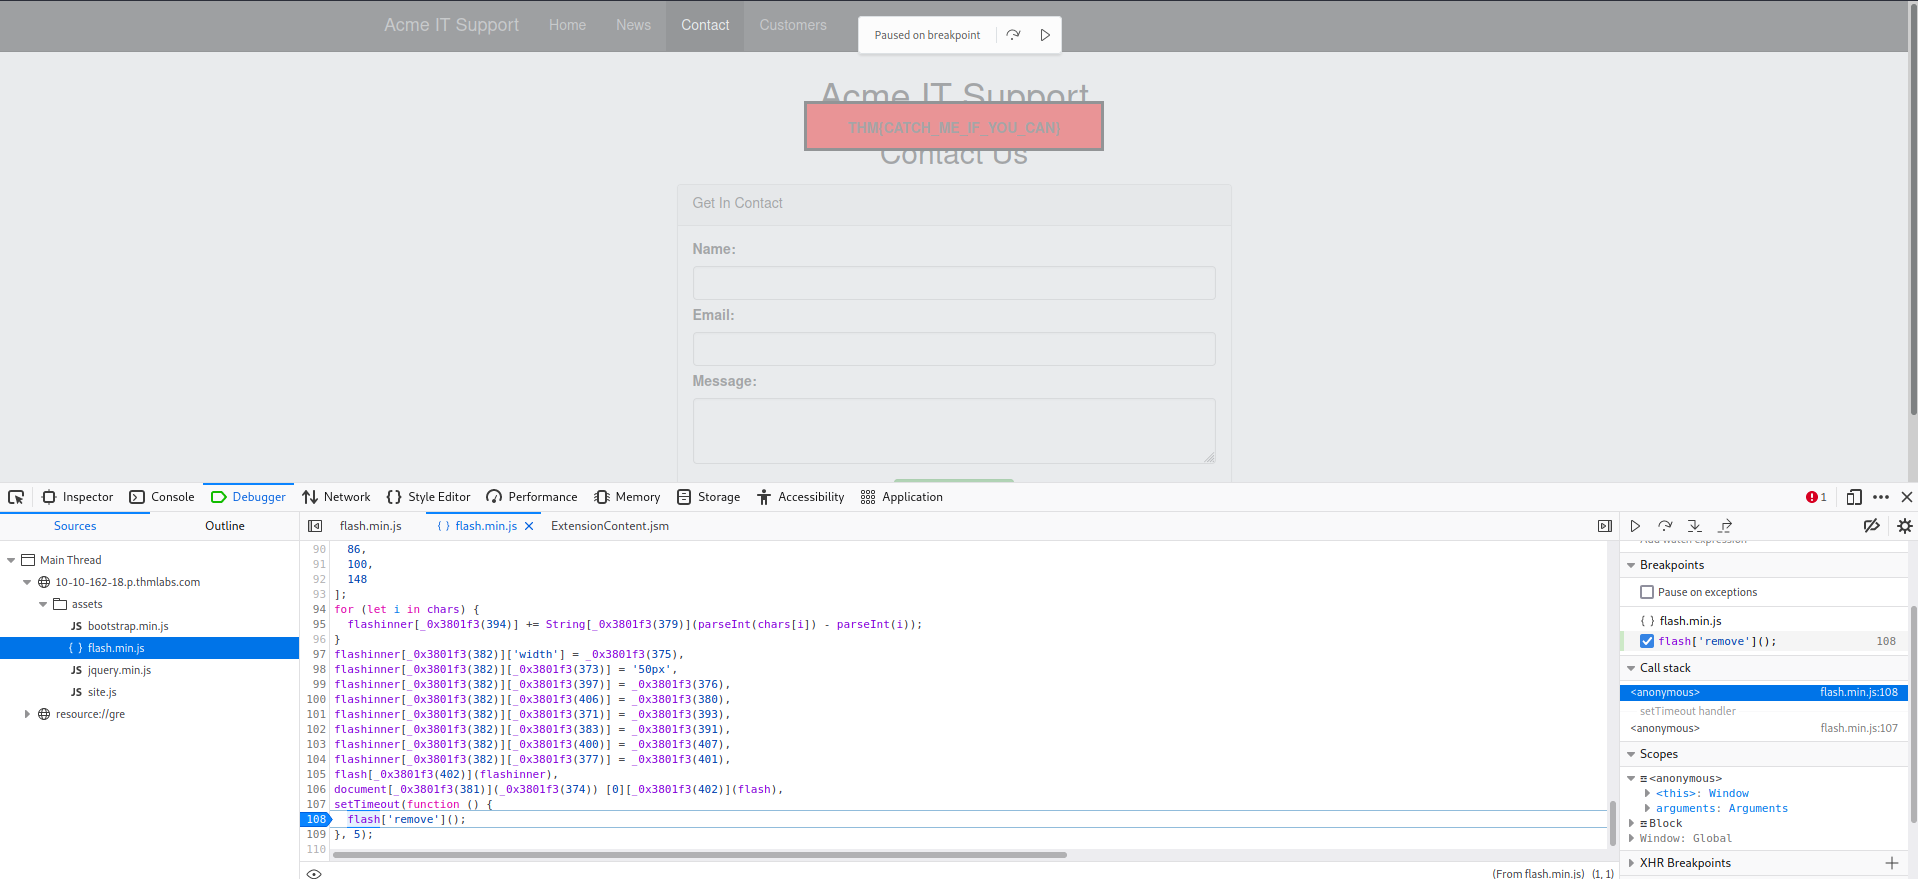Toggle responsive design mode icon

click(1853, 497)
